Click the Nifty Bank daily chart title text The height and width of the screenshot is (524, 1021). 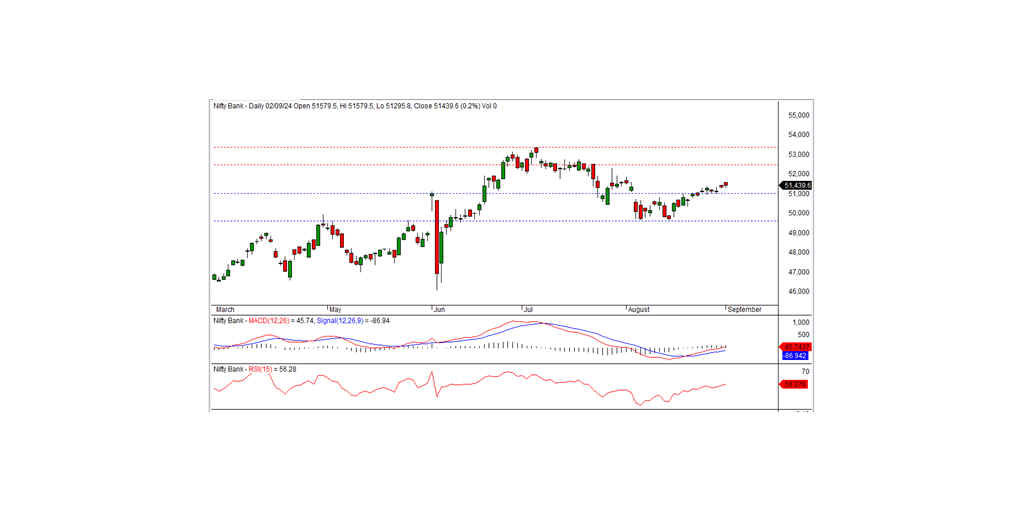coord(356,105)
